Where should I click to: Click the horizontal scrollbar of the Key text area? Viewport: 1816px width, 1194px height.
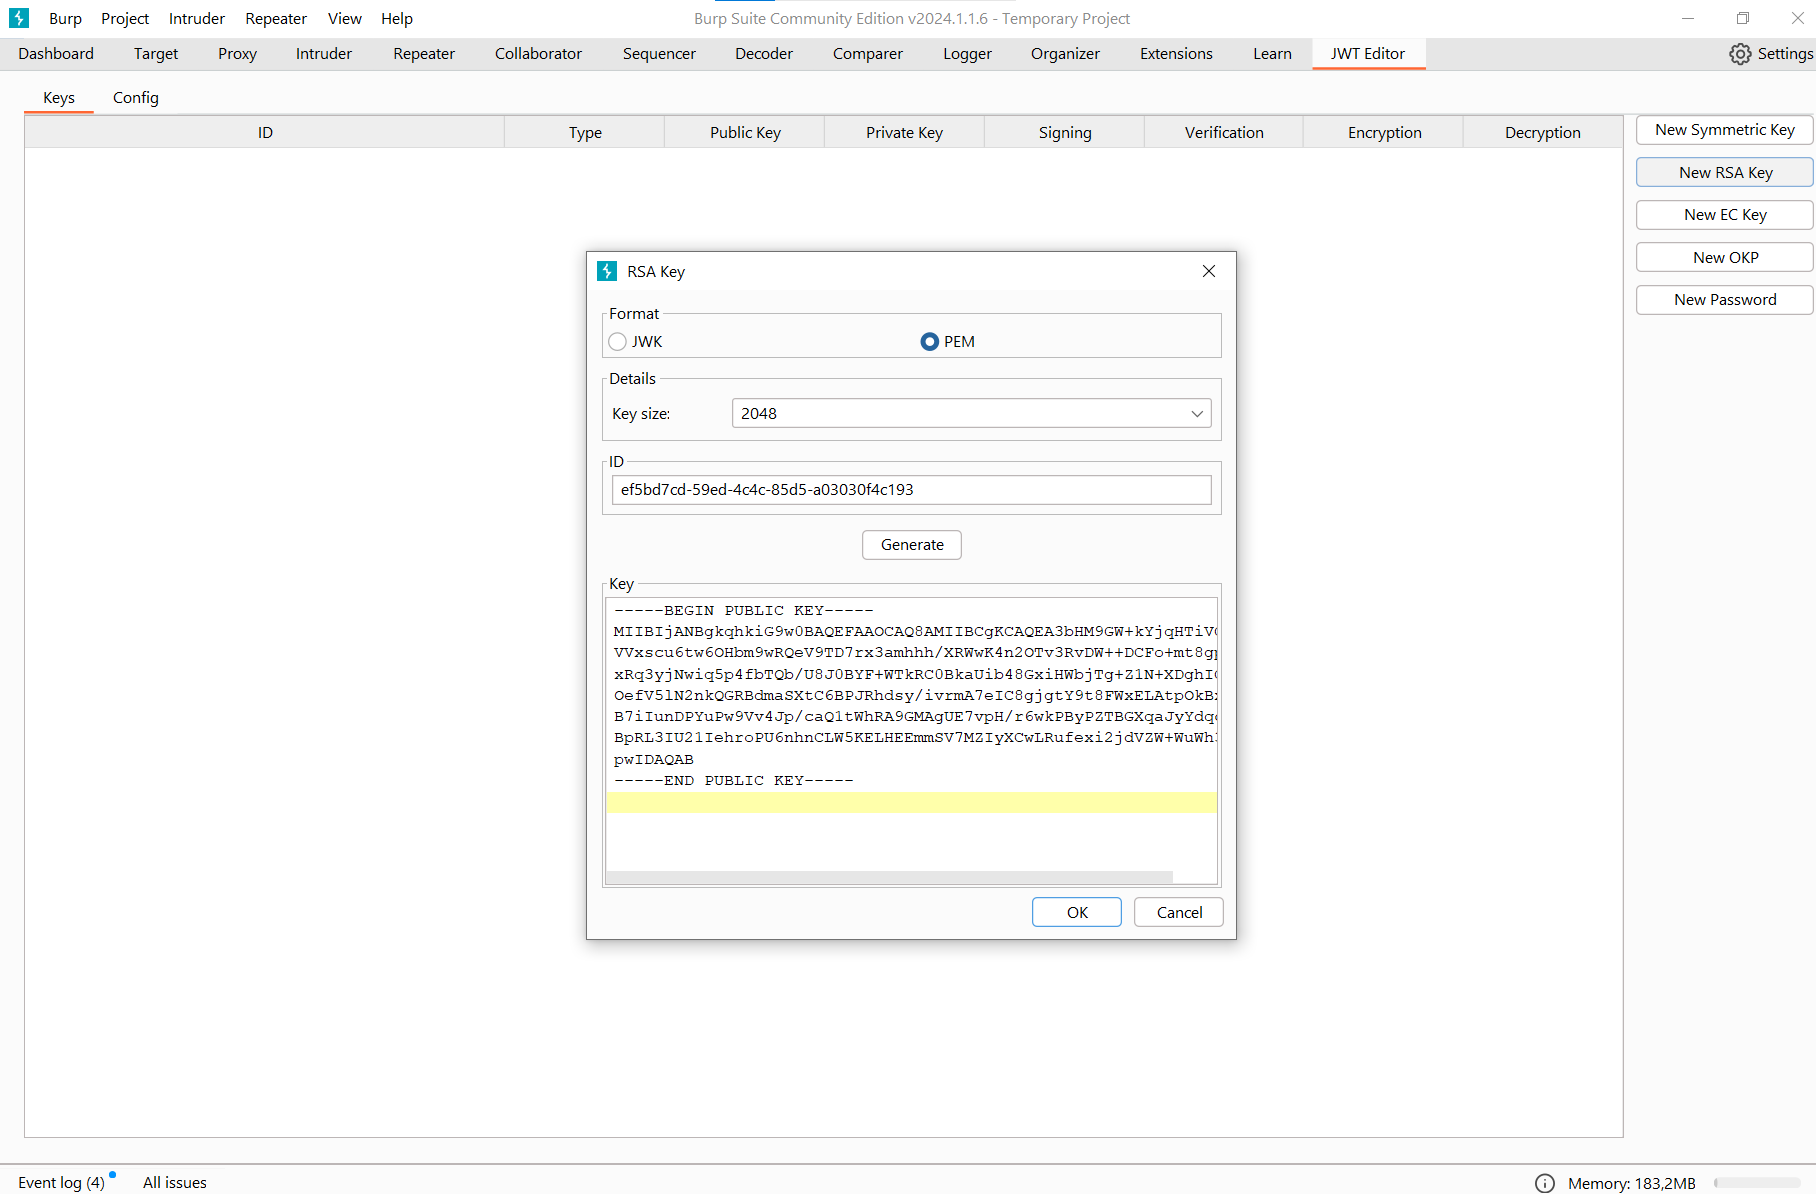click(x=889, y=877)
